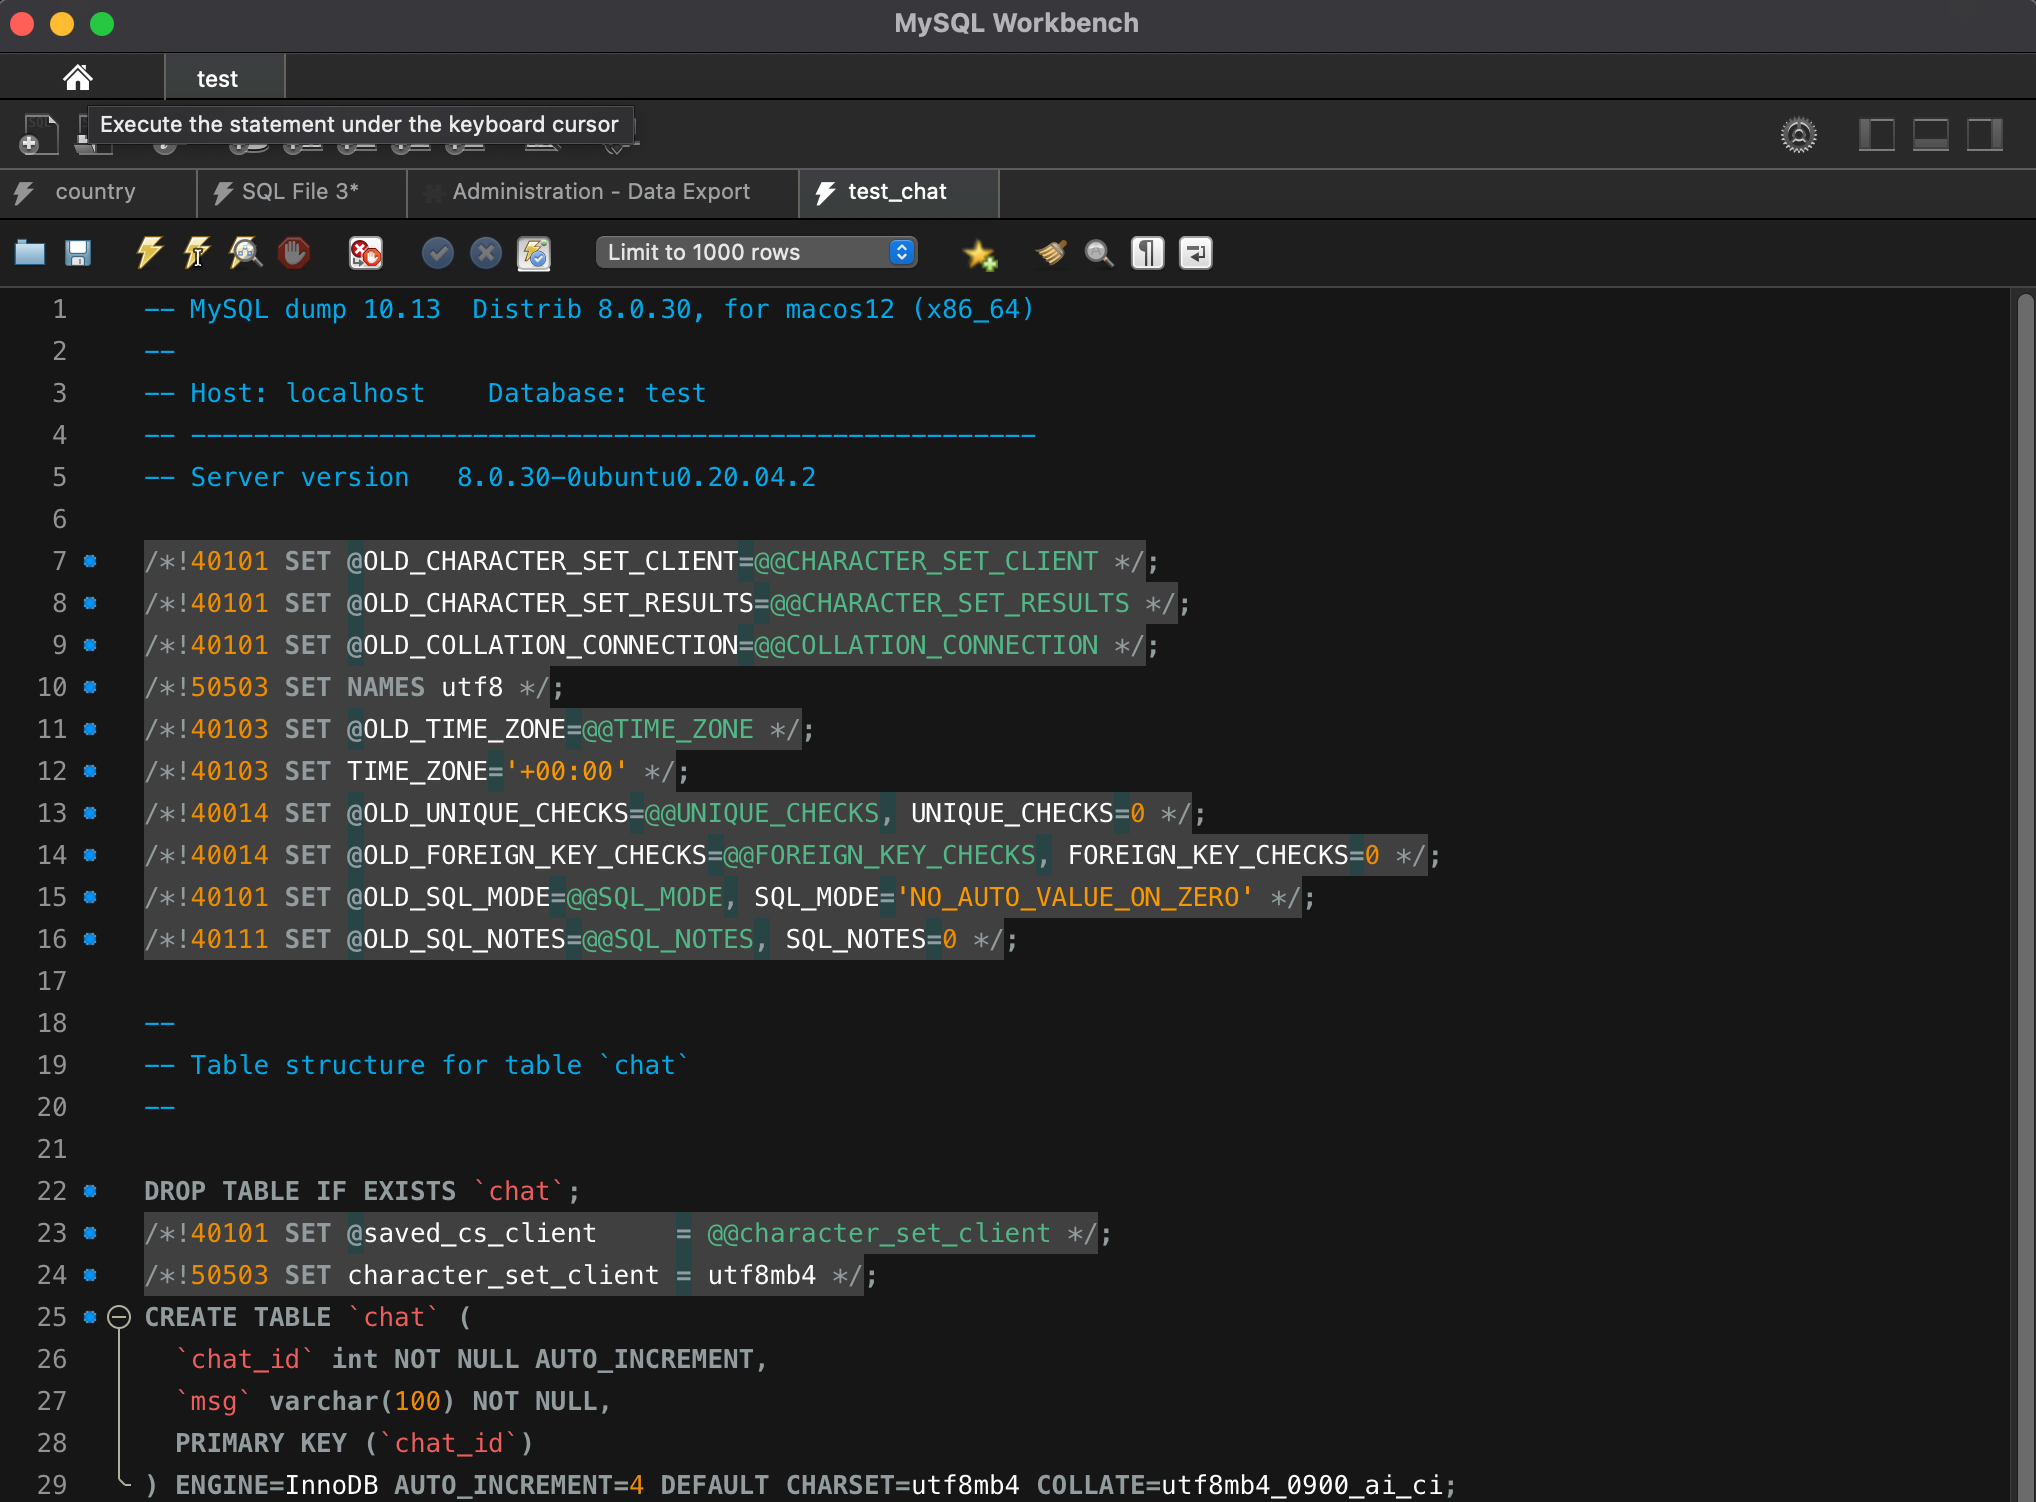This screenshot has width=2036, height=1502.
Task: Open the Administration - Data Export tab
Action: coord(600,192)
